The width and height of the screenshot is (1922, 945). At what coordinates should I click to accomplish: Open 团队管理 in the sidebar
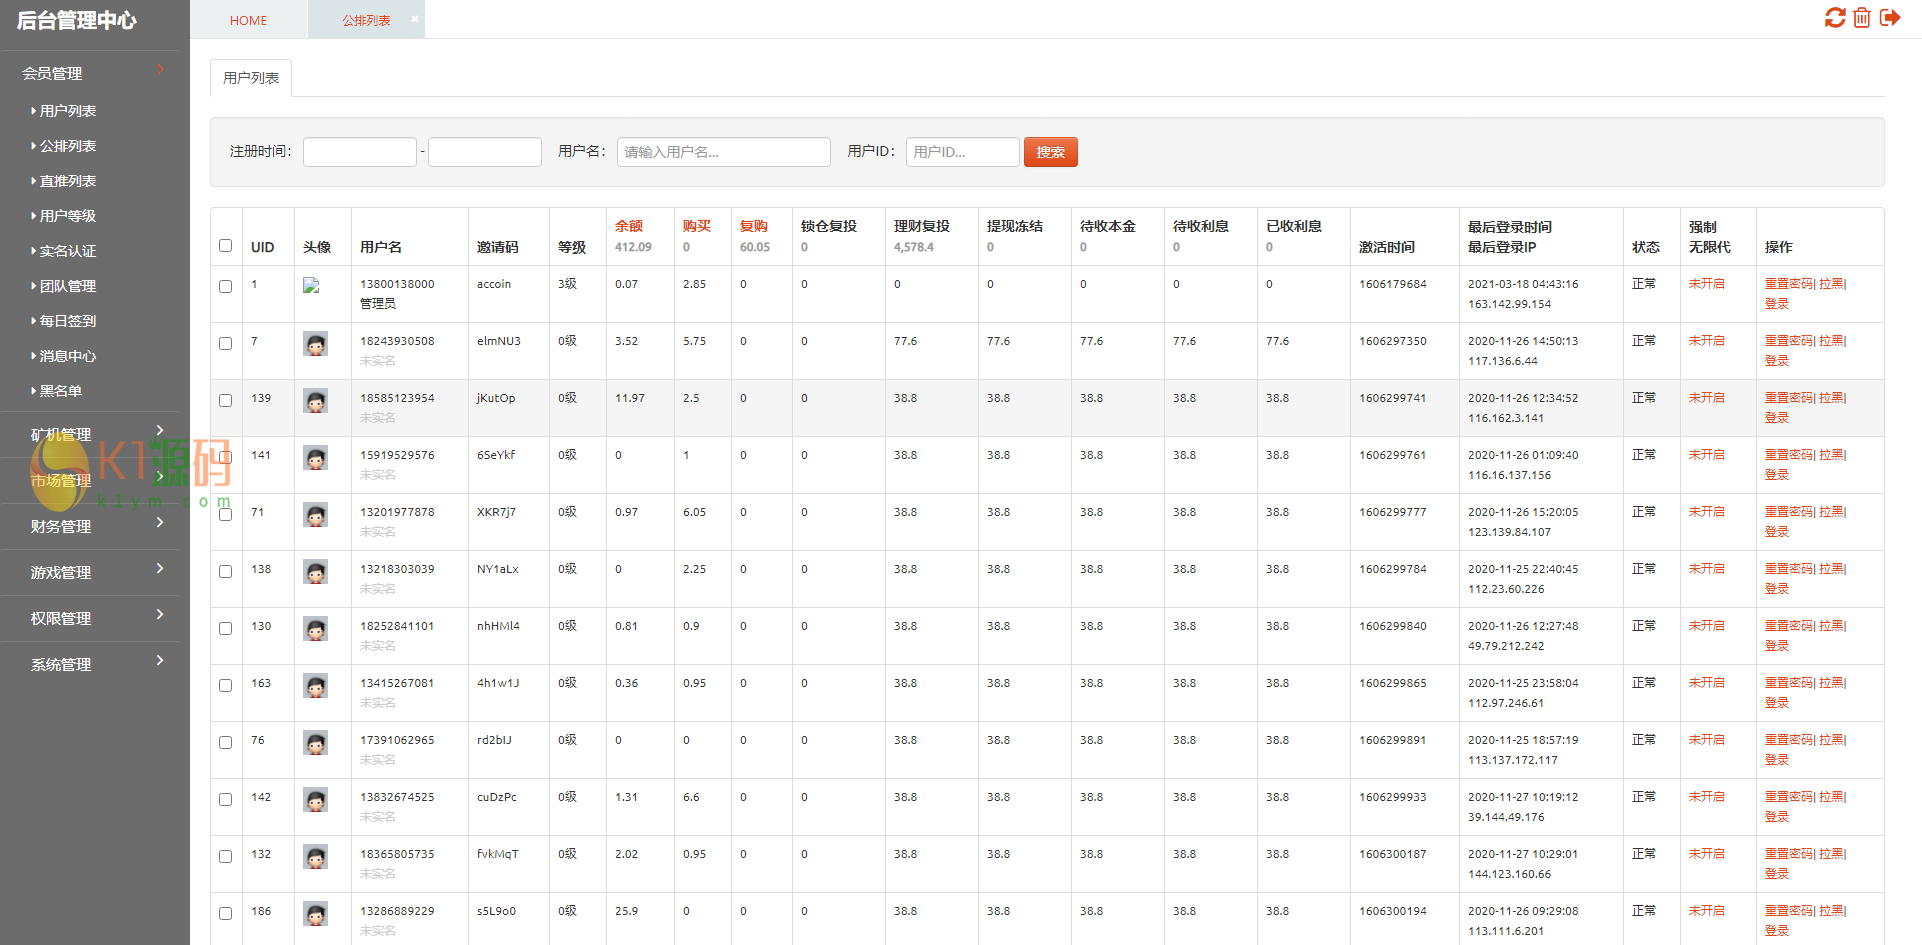[x=68, y=286]
